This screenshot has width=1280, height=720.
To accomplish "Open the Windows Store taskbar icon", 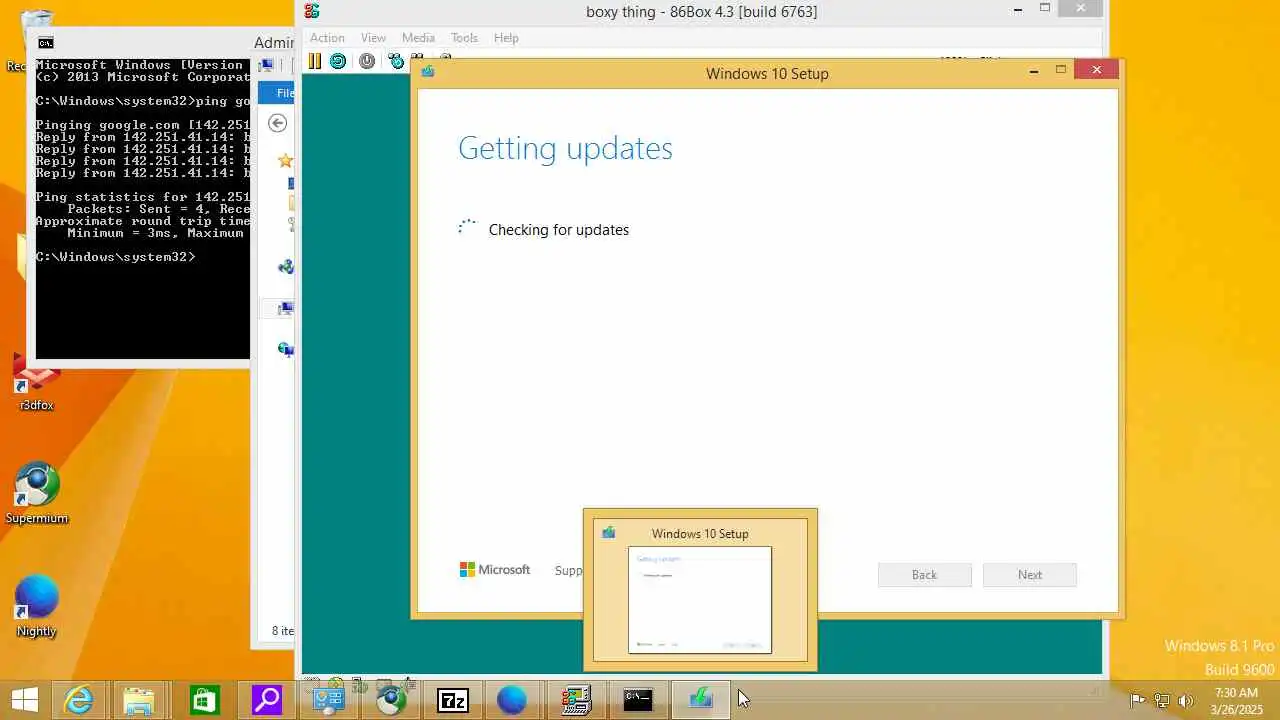I will tap(204, 700).
